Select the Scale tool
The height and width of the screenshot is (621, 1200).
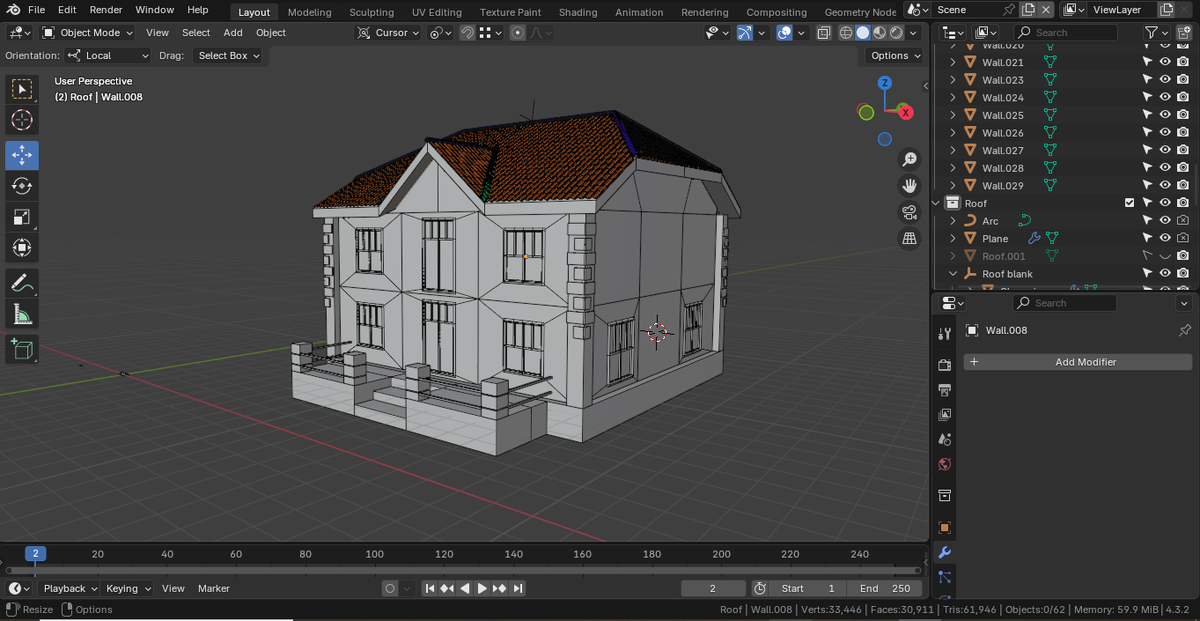coord(22,217)
